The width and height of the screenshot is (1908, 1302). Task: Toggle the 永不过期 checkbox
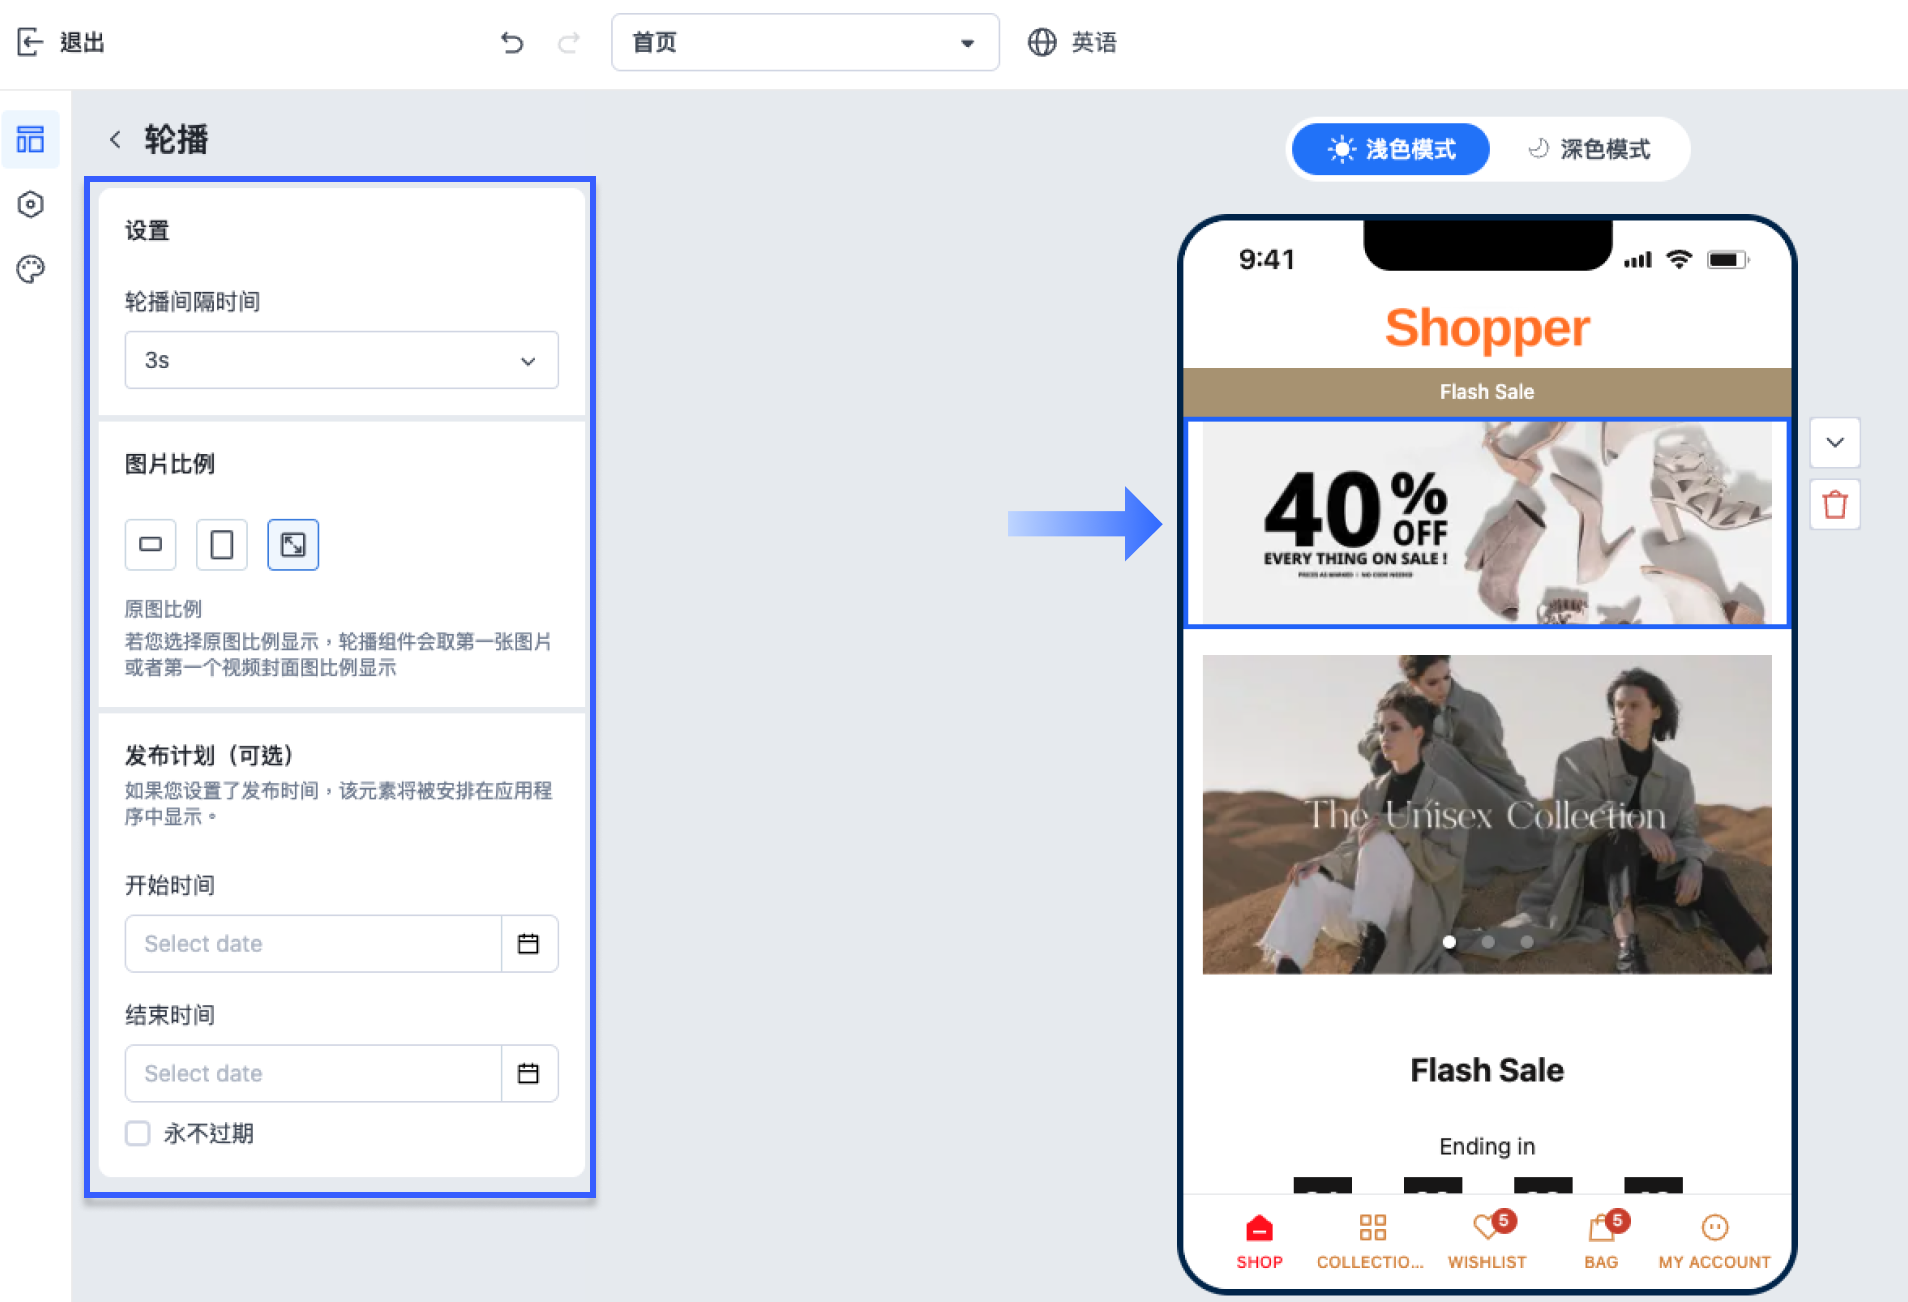(138, 1133)
